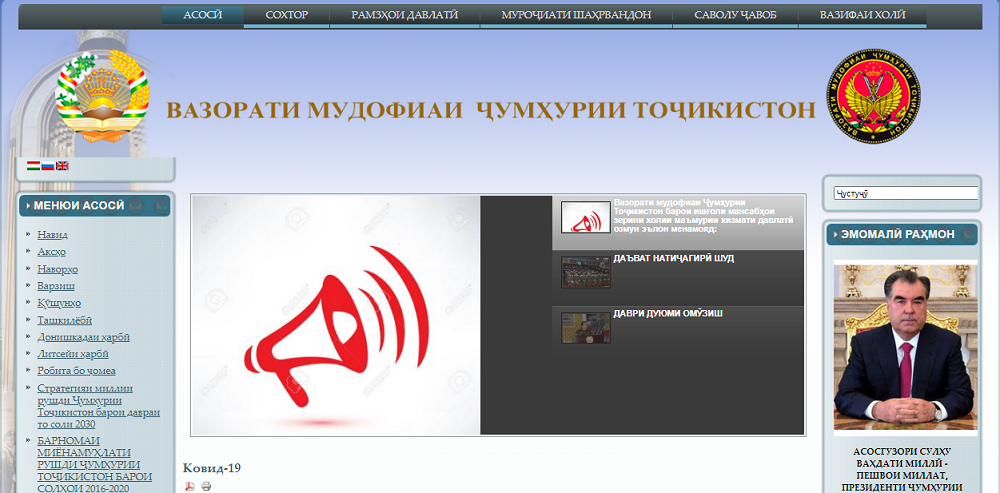
Task: Select the megaphone announcement thumbnail in slider
Action: 585,218
